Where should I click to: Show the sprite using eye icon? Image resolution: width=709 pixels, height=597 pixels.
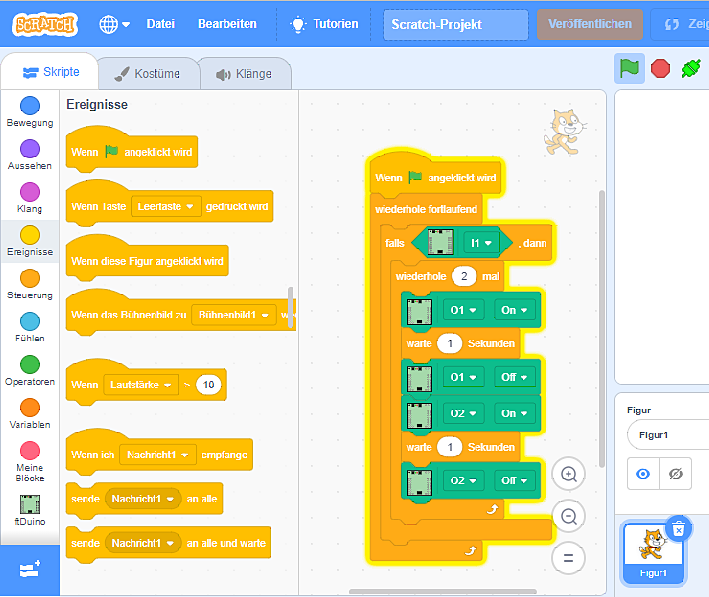coord(643,474)
